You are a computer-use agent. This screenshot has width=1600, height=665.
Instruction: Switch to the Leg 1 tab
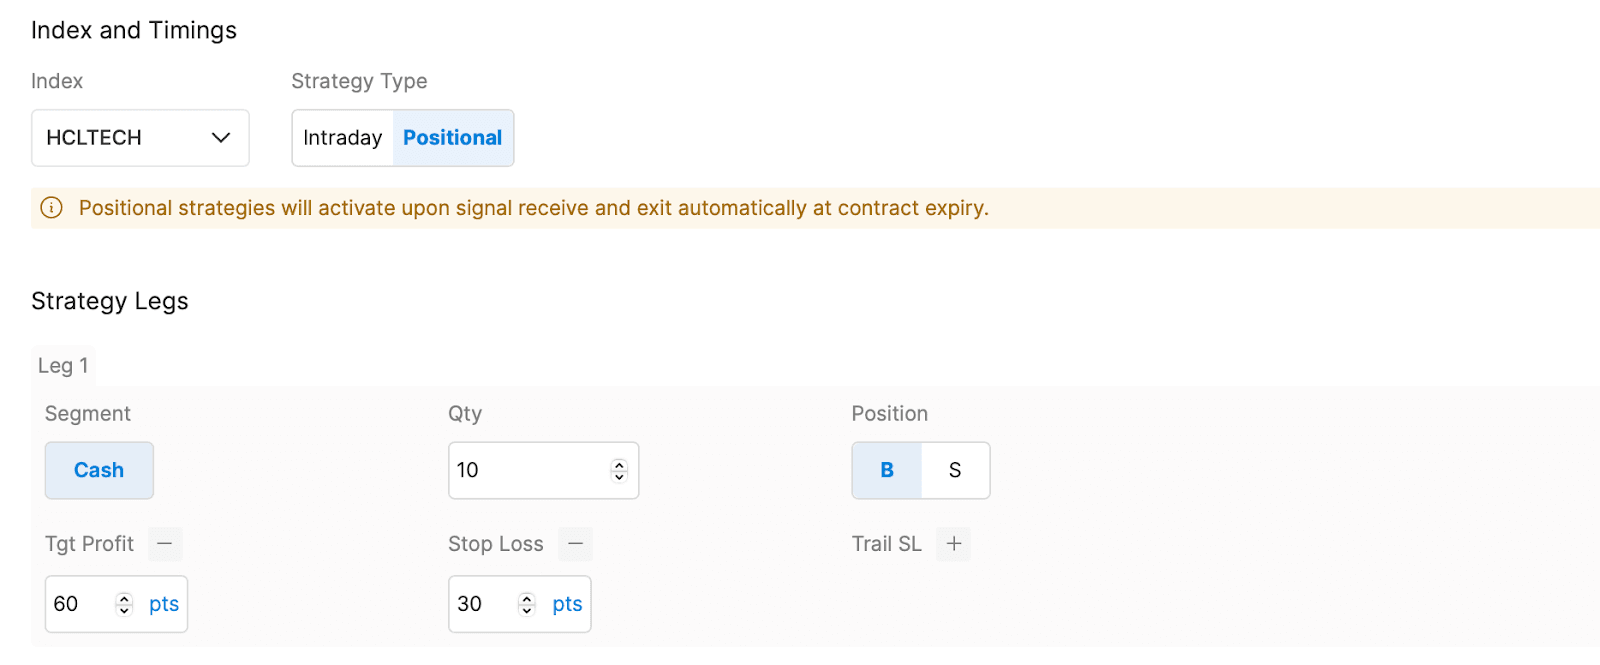(63, 366)
